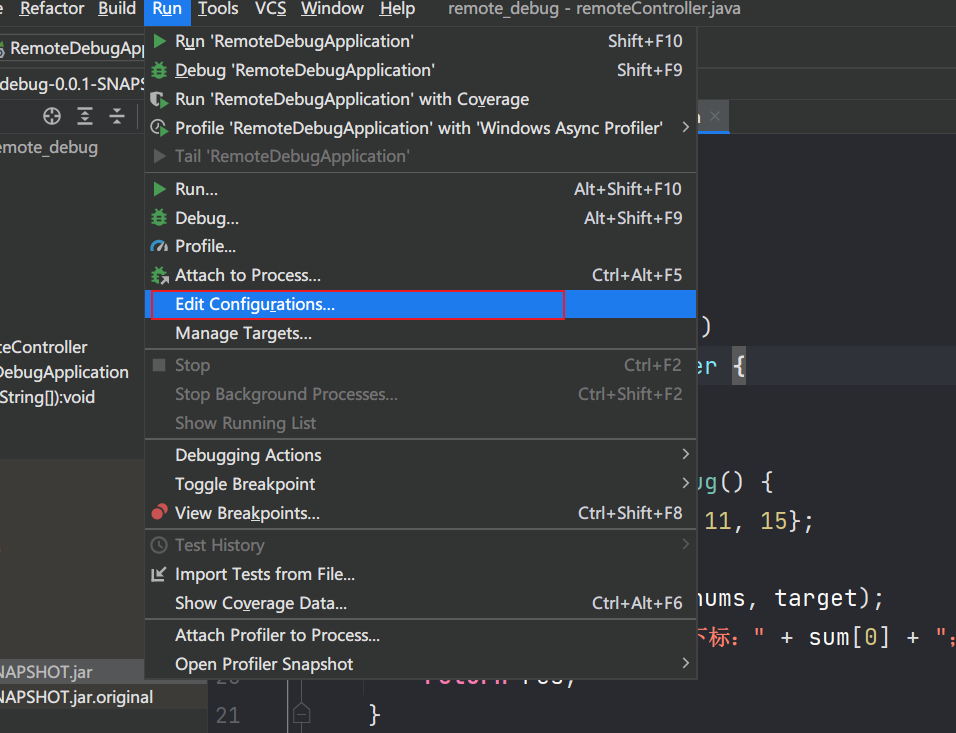Open the Tools menu in menu bar

tap(218, 9)
